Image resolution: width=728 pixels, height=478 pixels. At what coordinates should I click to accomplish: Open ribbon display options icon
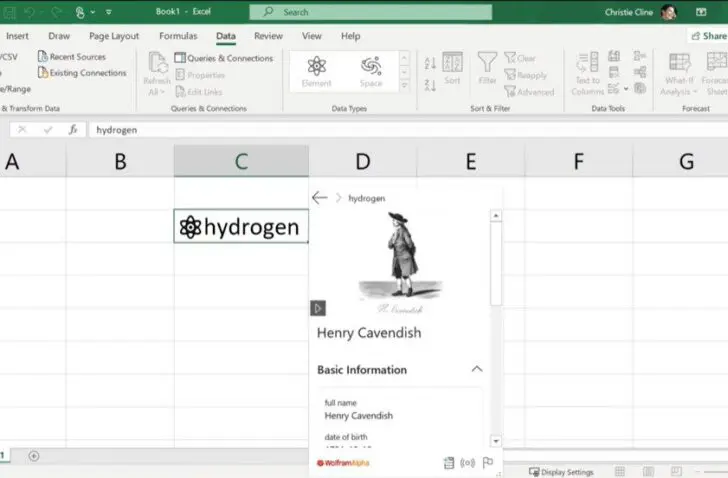[x=701, y=12]
